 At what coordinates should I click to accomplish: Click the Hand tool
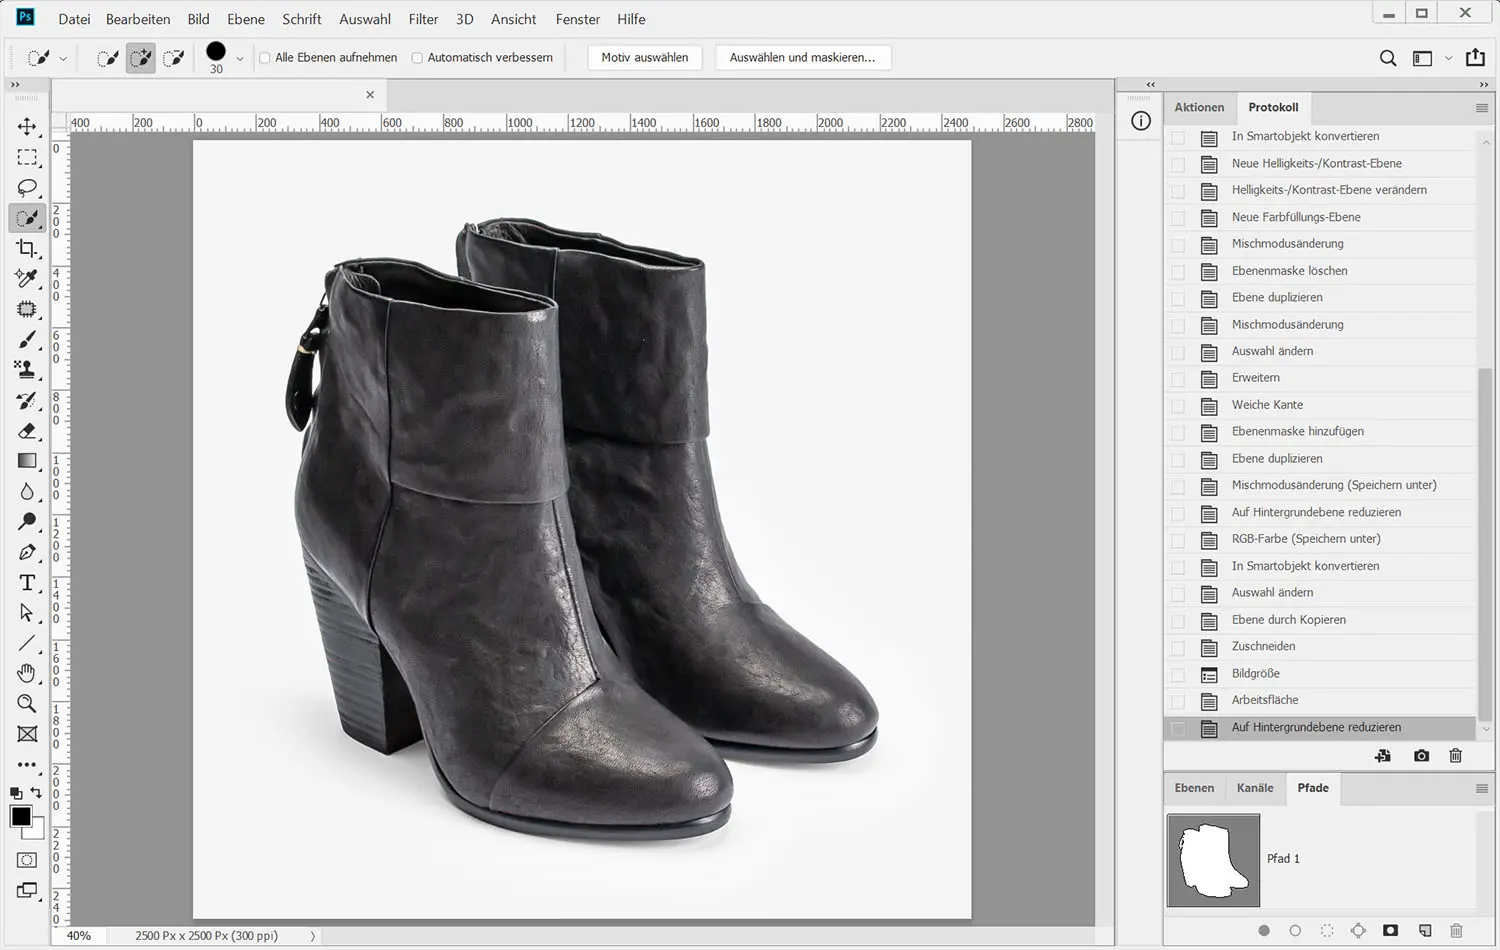point(27,673)
